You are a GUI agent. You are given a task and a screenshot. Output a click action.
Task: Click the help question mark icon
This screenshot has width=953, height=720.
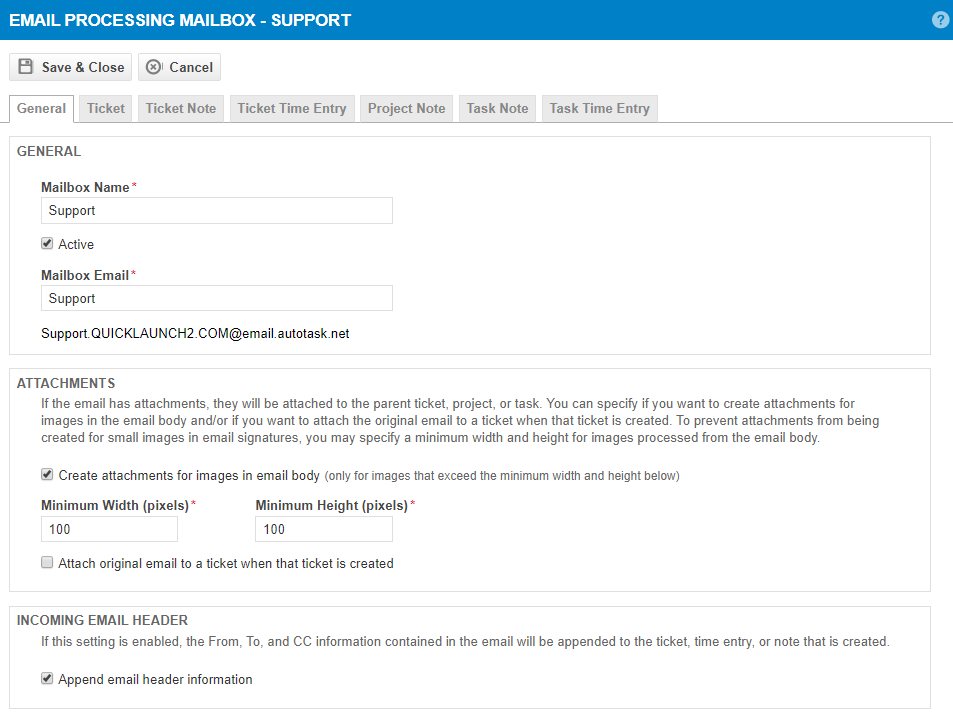[939, 19]
